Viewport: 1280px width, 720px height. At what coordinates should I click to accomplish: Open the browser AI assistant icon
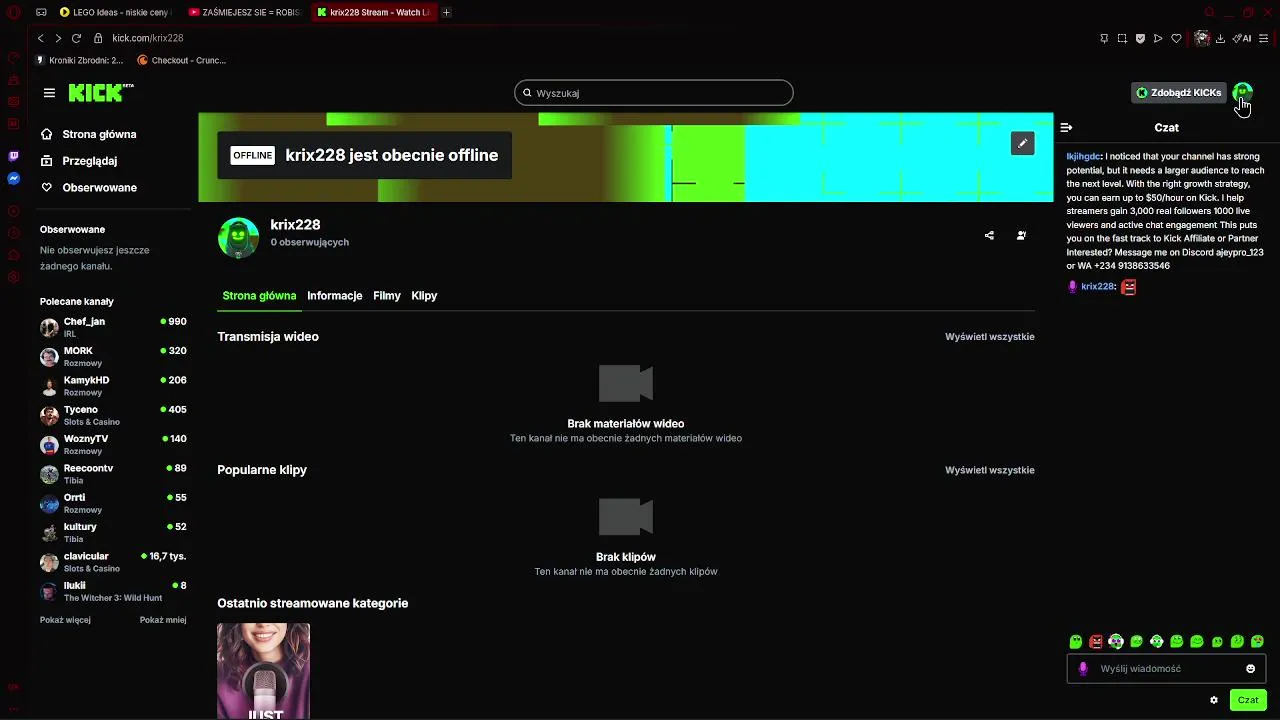tap(1243, 38)
